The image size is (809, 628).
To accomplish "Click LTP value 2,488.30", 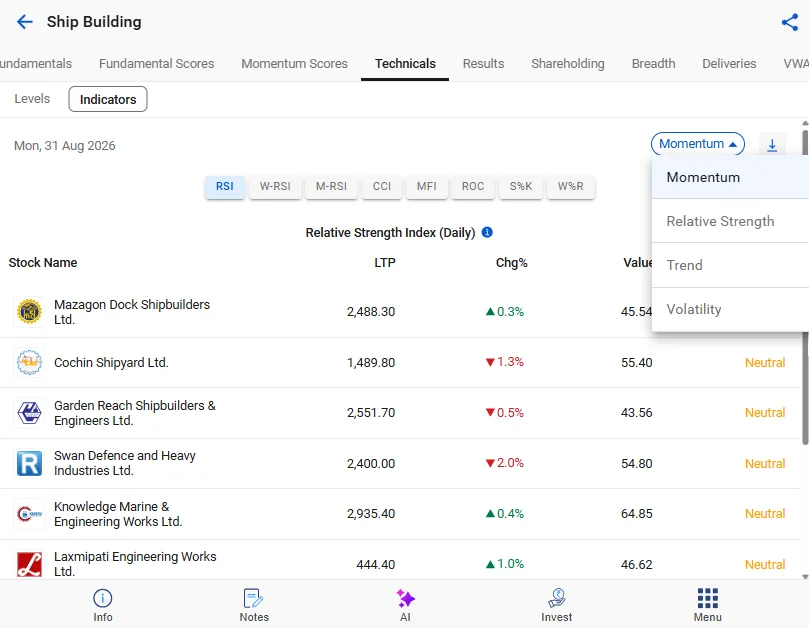I will (x=371, y=312).
